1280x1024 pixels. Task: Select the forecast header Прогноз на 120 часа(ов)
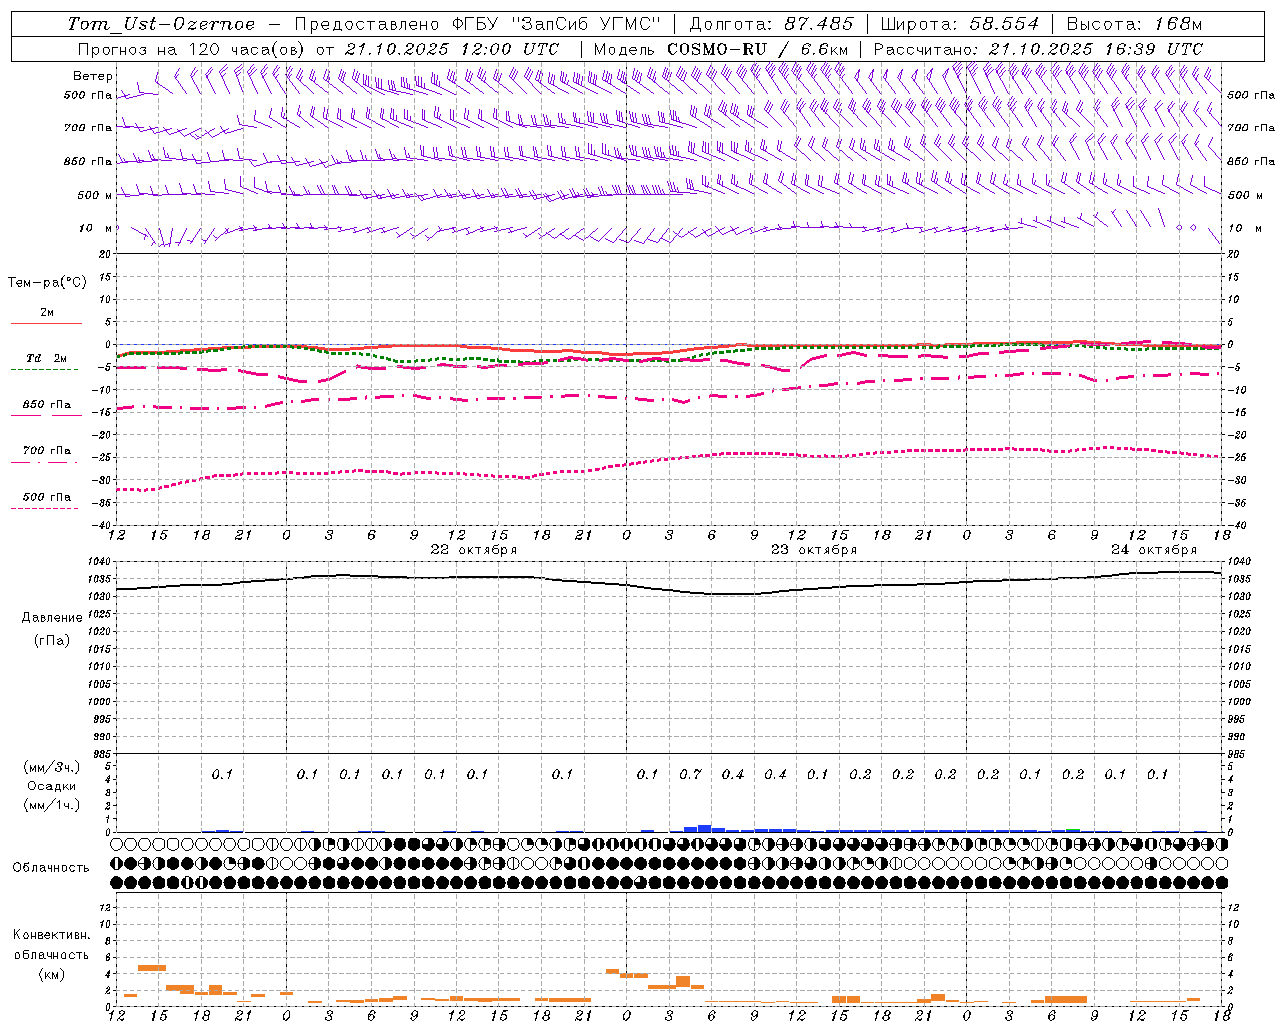pos(192,49)
